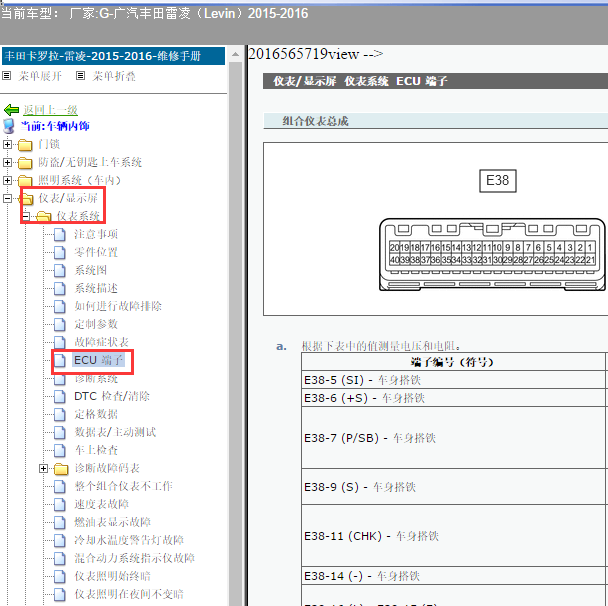Open the 如何进行故障排除 entry
Viewport: 608px width, 606px height.
click(118, 306)
